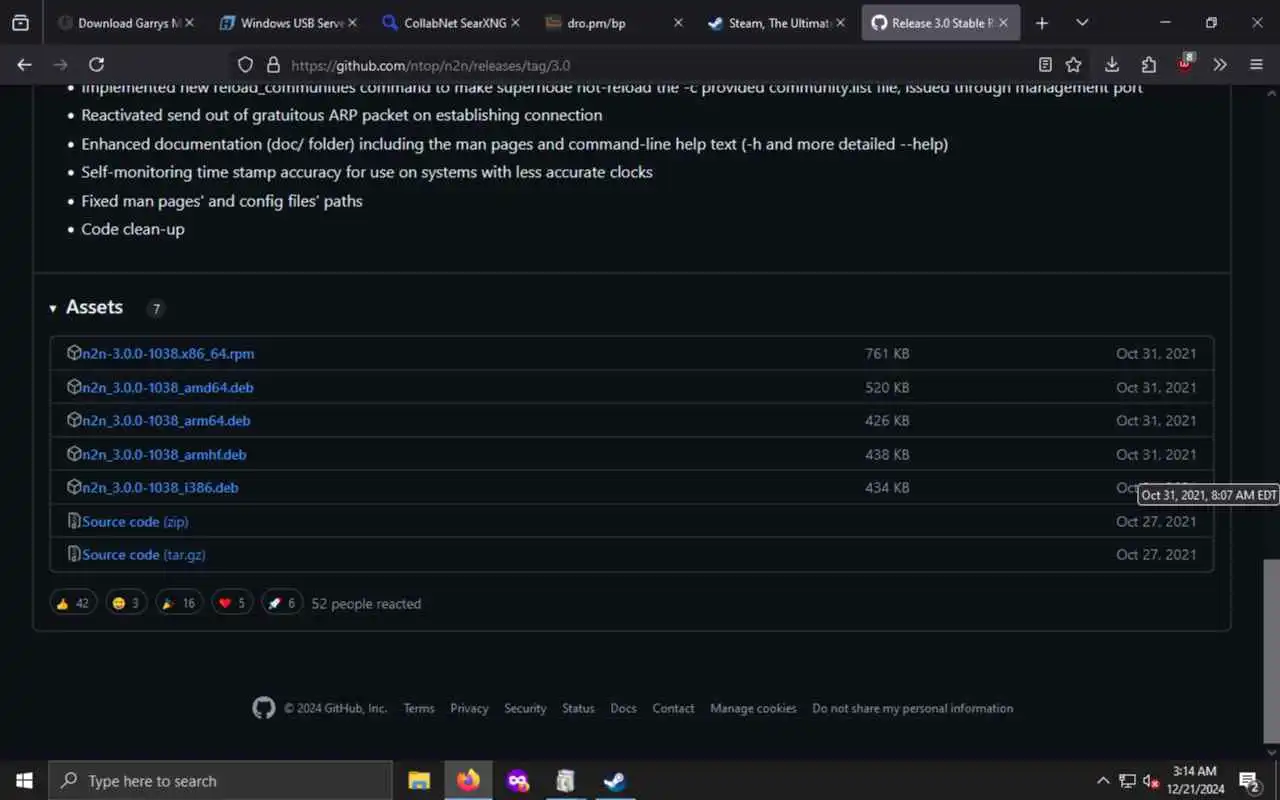Click the page vertical scrollbar thumb
The width and height of the screenshot is (1280, 800).
click(x=1271, y=650)
